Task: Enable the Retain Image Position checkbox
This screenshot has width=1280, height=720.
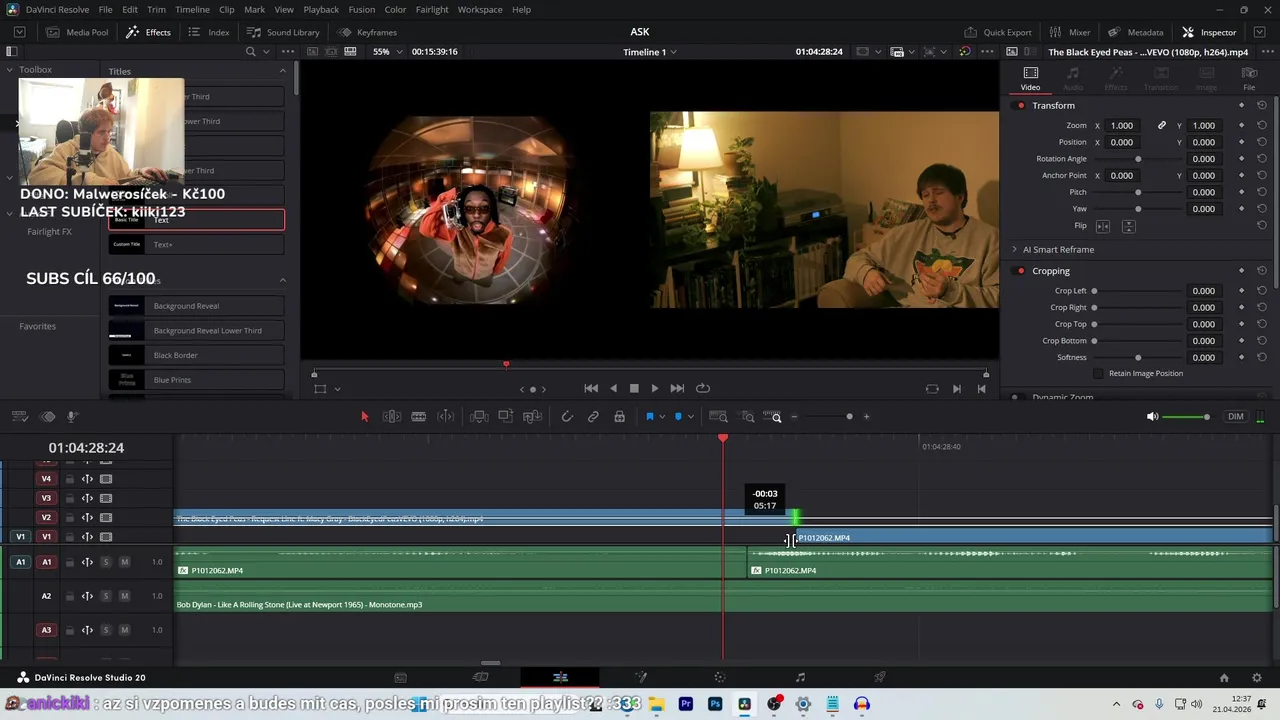Action: click(x=1099, y=373)
